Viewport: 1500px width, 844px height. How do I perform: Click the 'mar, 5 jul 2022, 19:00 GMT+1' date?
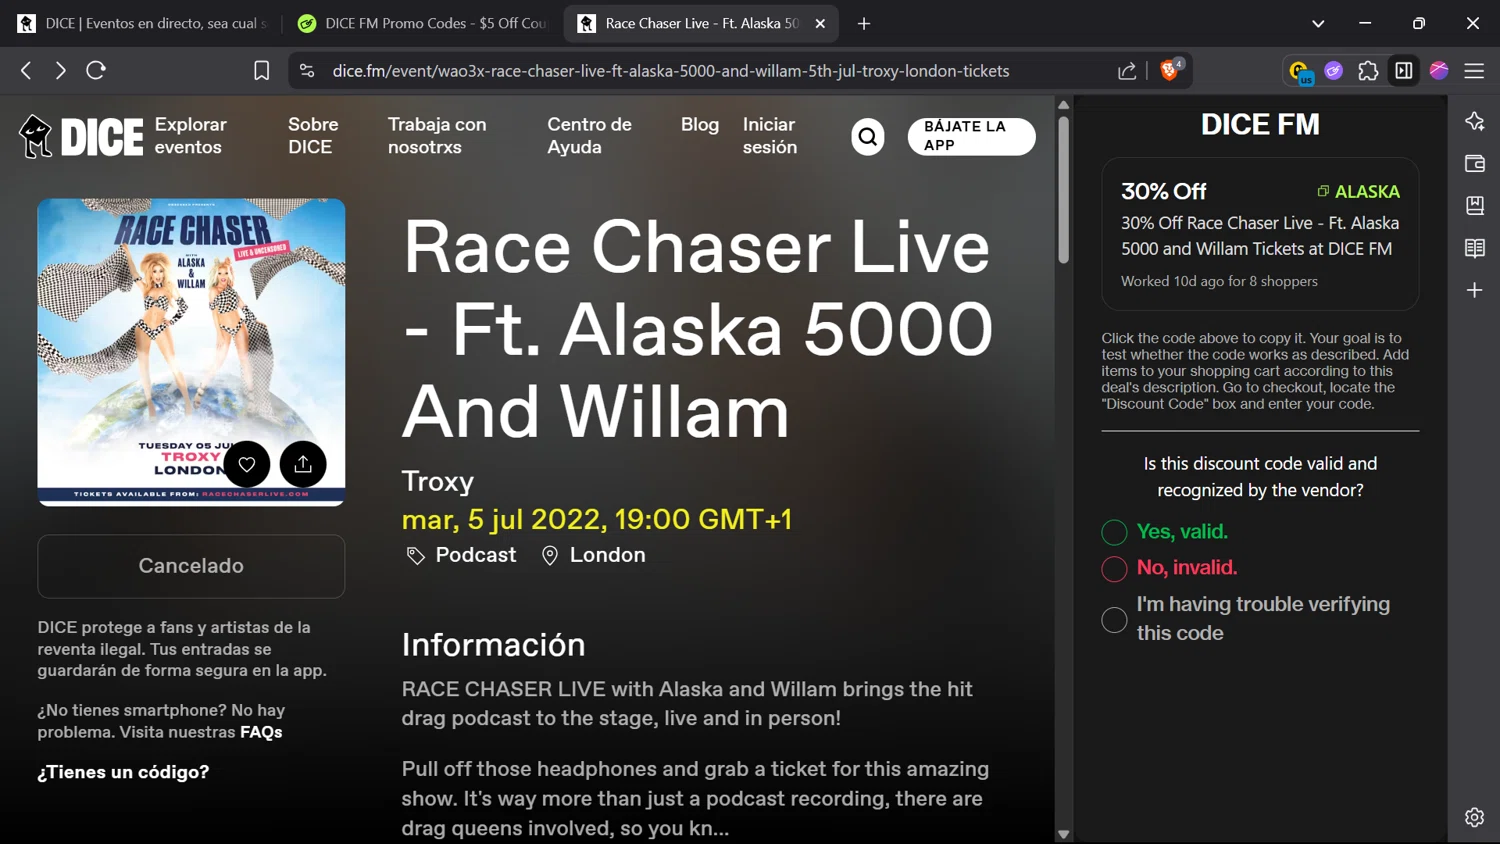pyautogui.click(x=597, y=520)
